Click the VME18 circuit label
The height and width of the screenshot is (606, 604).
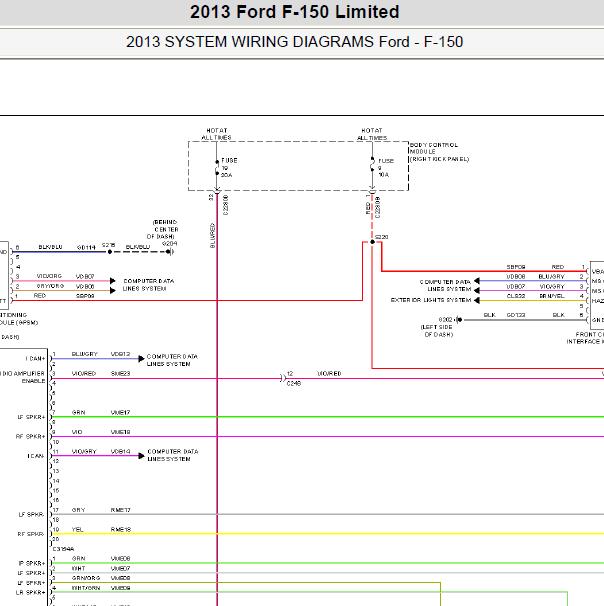coord(120,432)
